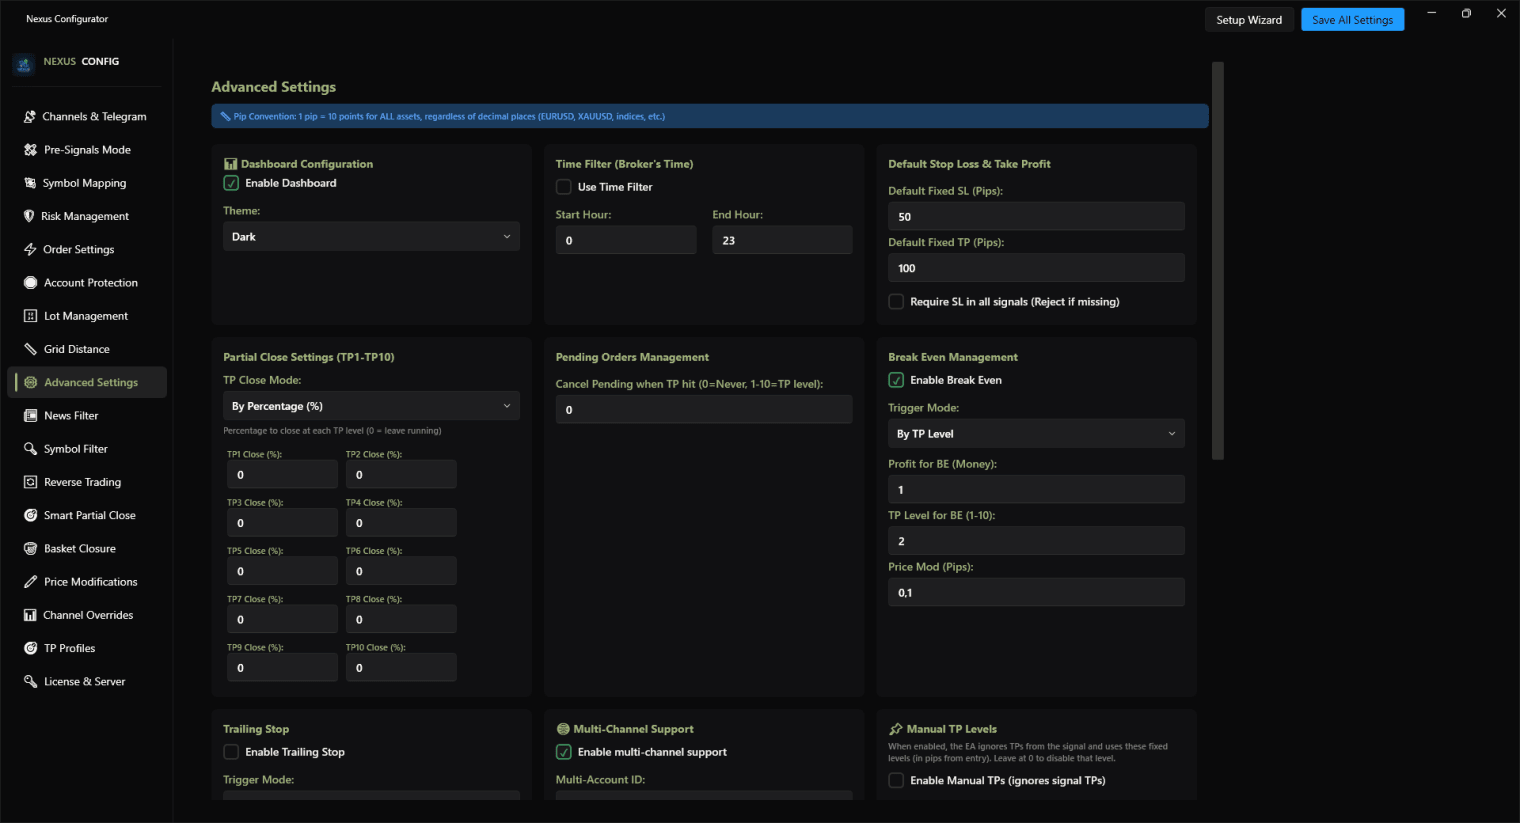The height and width of the screenshot is (823, 1520).
Task: Click the Profit for BE field
Action: click(x=1036, y=489)
